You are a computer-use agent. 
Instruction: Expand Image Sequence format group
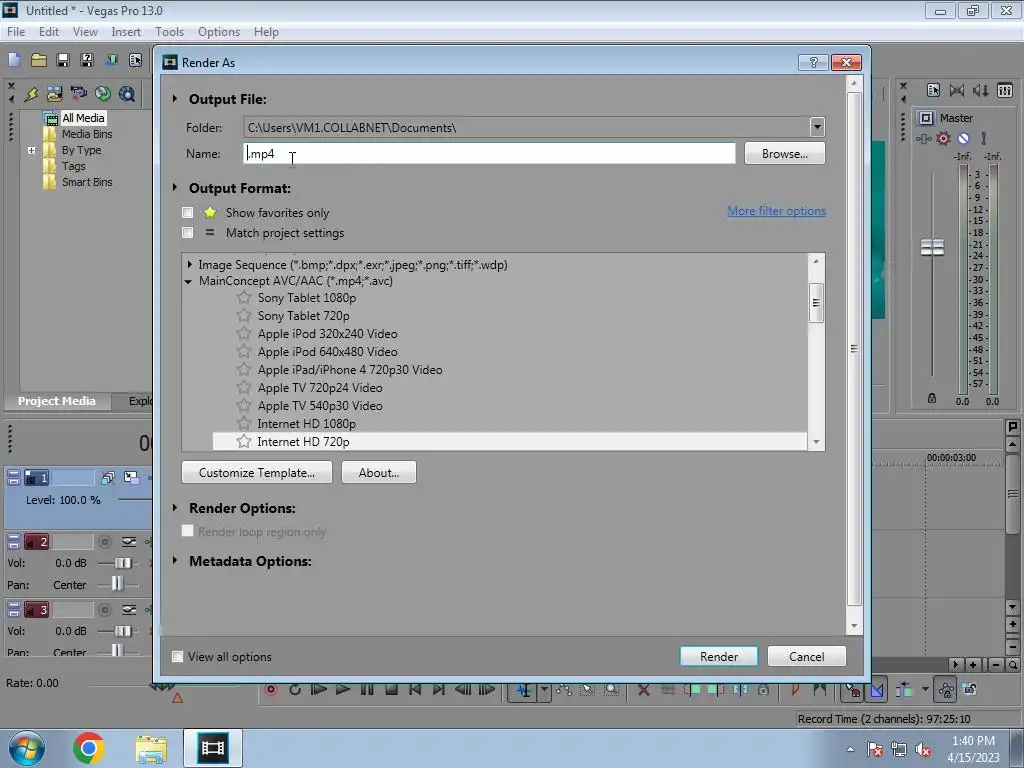click(189, 264)
